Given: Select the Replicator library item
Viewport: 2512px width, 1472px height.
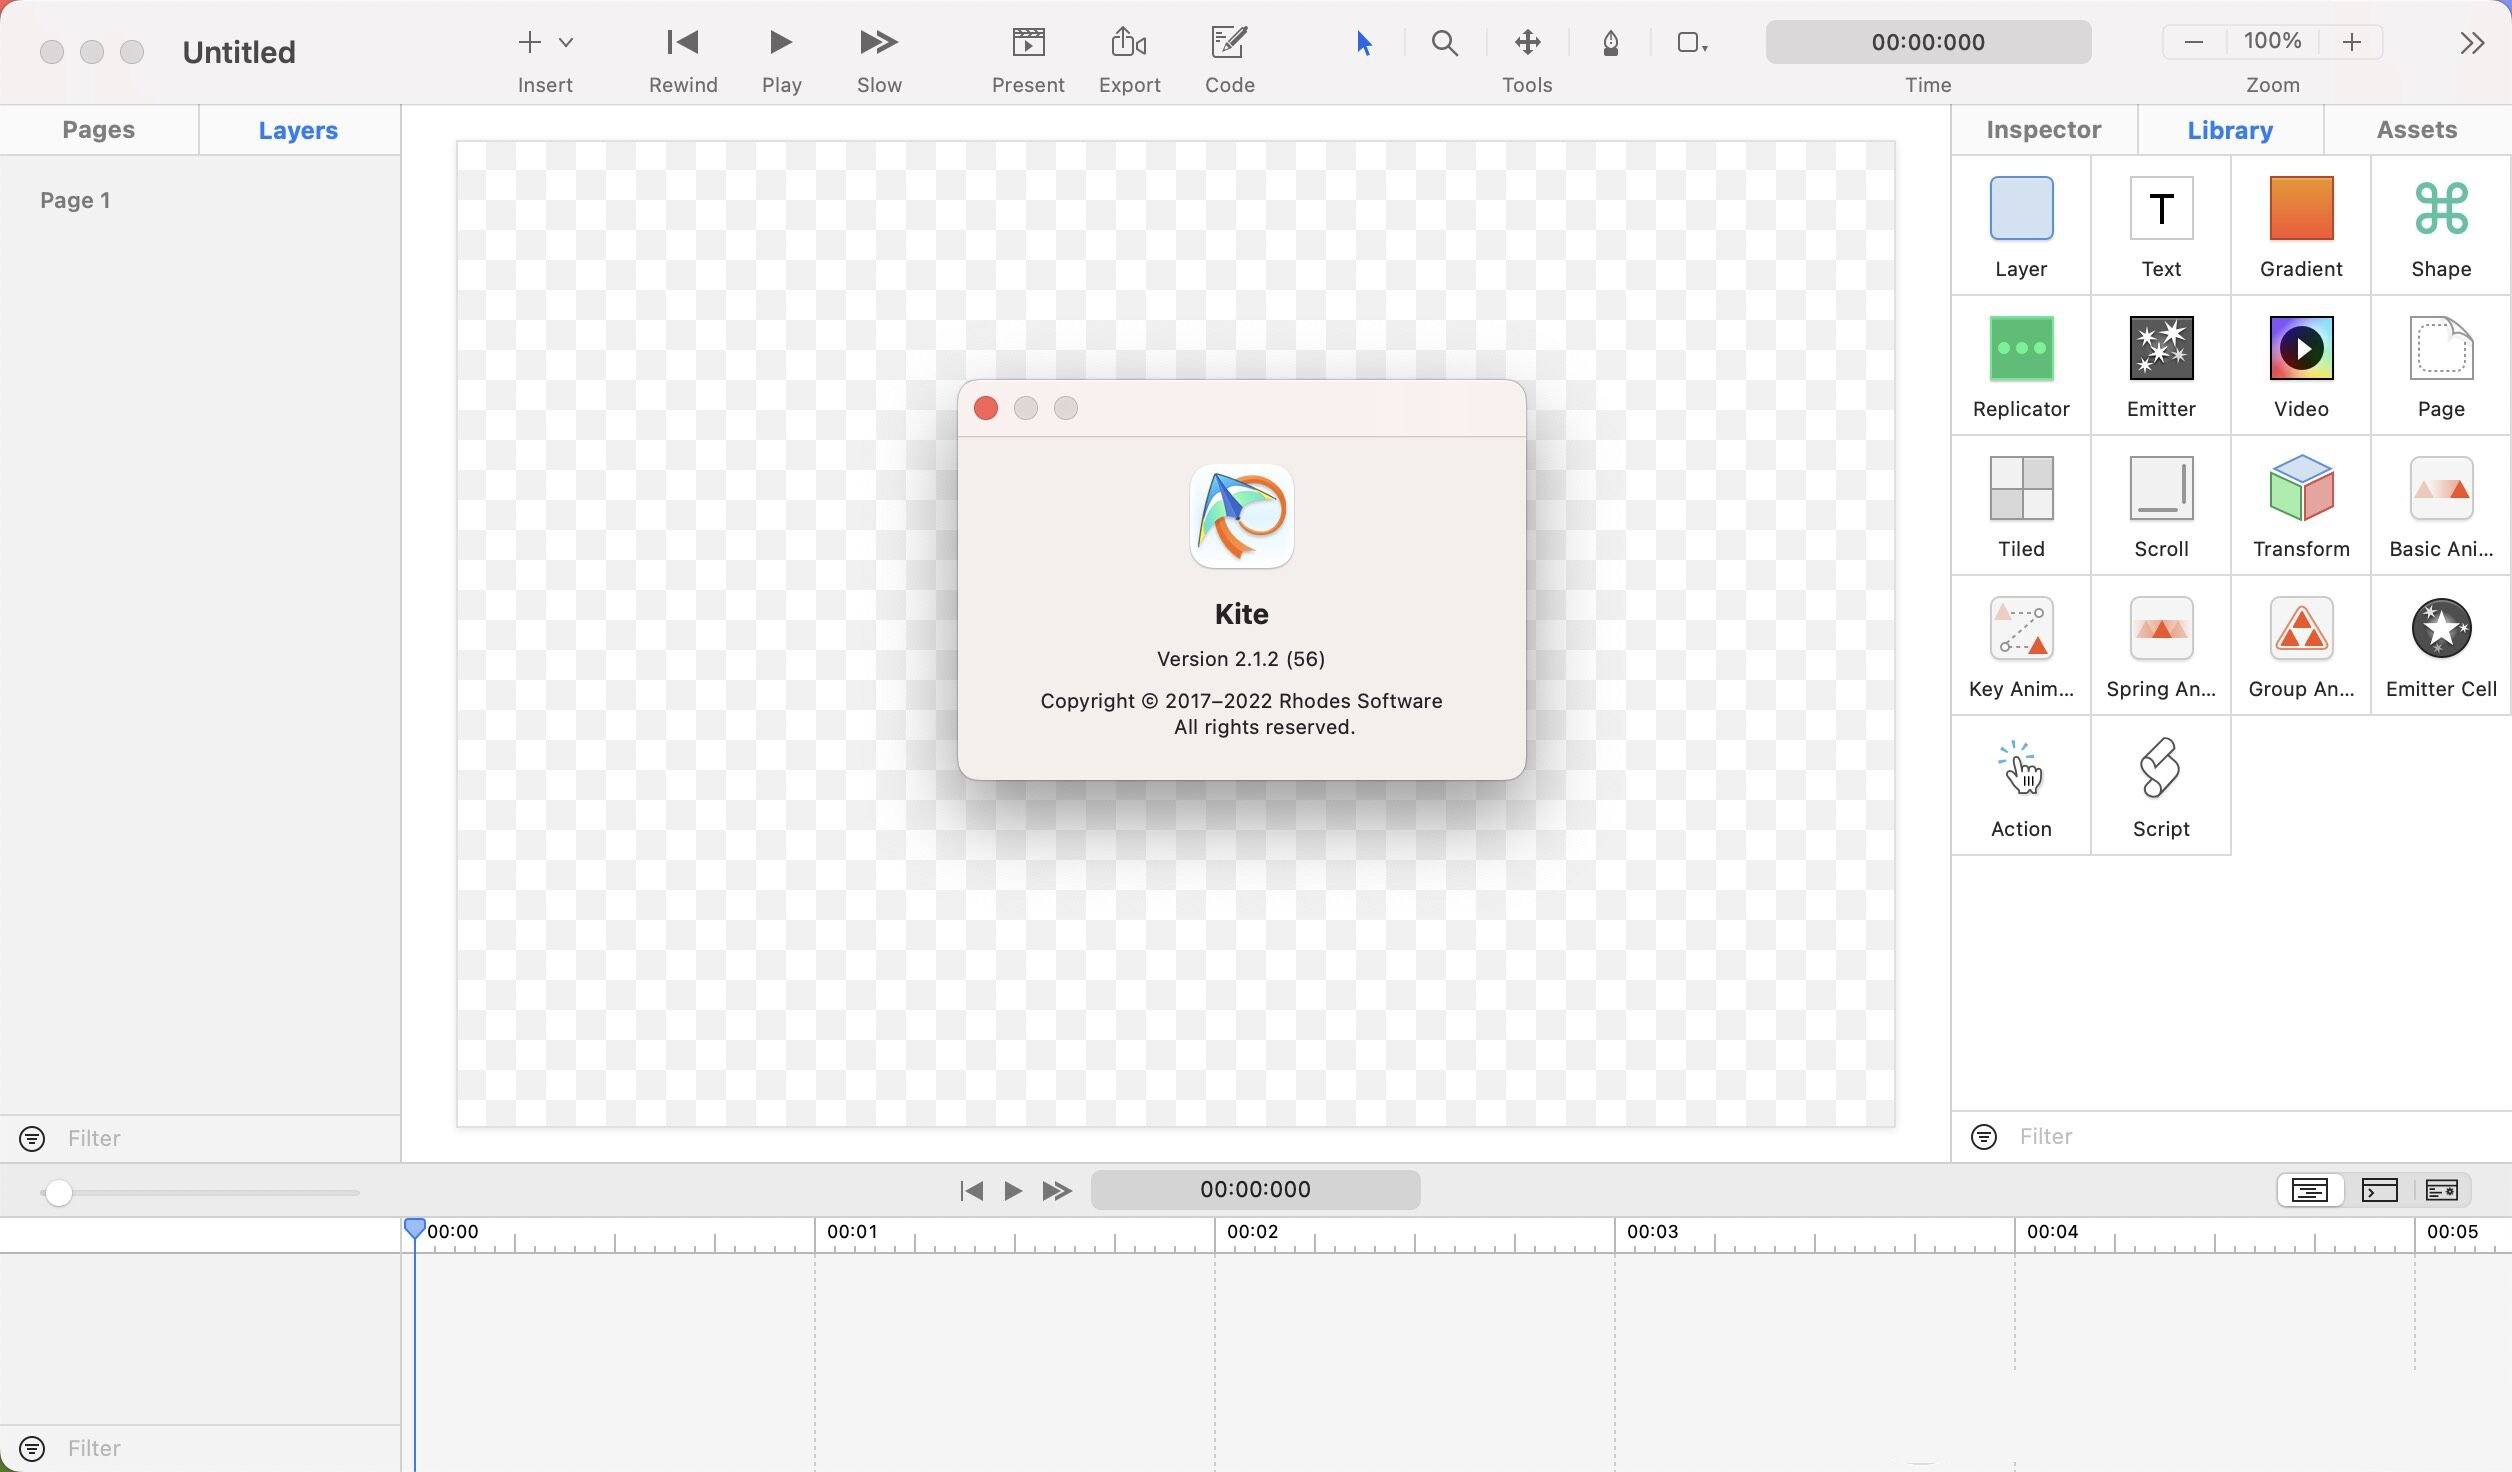Looking at the screenshot, I should point(2021,366).
